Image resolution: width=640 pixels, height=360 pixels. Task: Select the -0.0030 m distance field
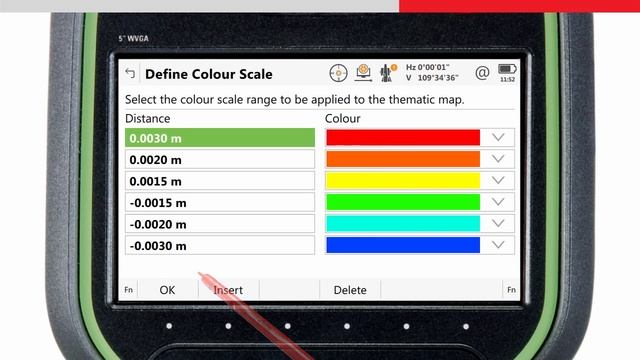tap(220, 245)
